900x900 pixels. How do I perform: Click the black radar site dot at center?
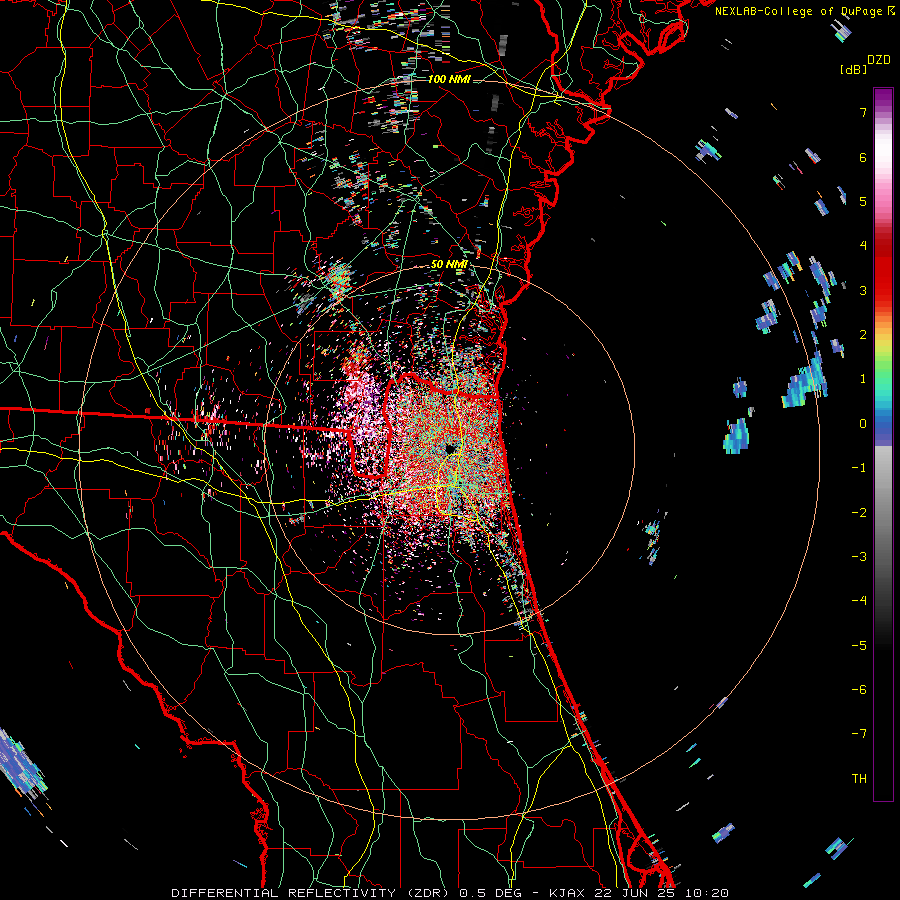pos(451,449)
